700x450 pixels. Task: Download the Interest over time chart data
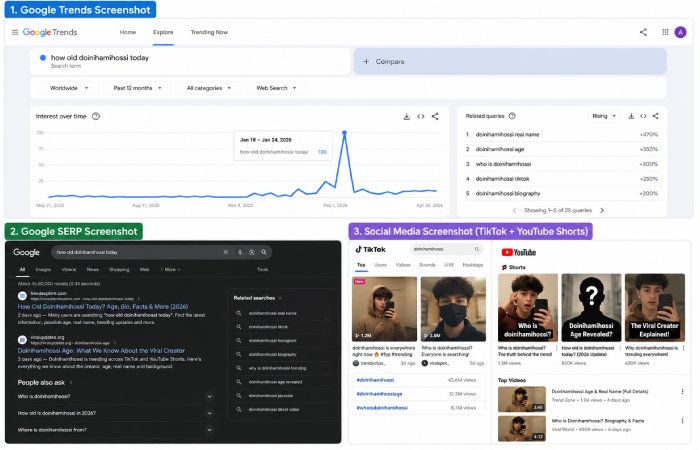coord(407,117)
